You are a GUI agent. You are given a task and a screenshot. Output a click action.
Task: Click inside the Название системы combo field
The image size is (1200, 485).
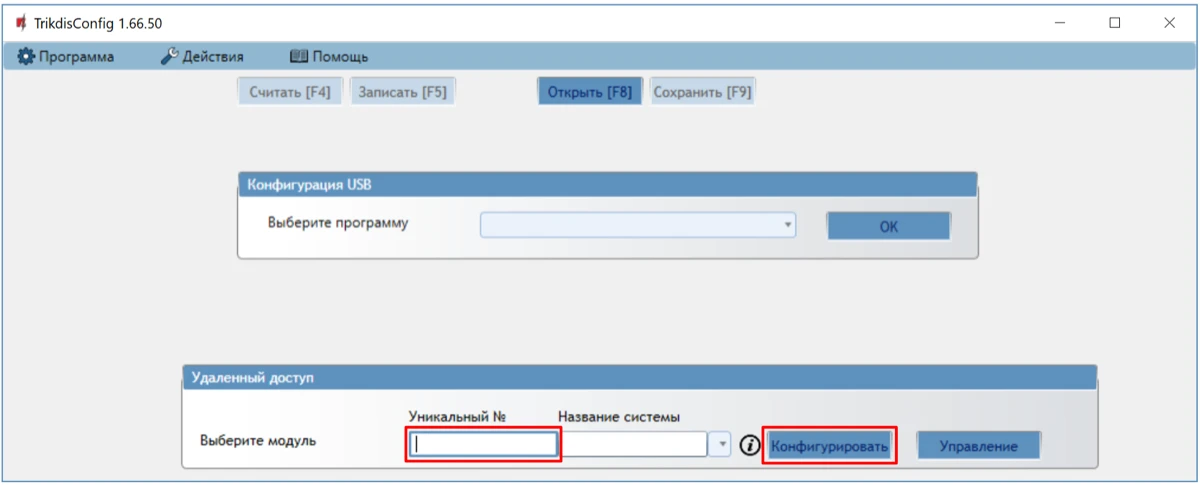tap(634, 445)
